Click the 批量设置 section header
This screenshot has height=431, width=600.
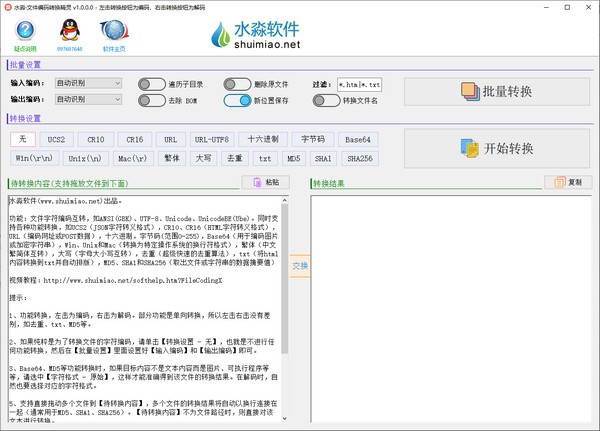point(25,65)
